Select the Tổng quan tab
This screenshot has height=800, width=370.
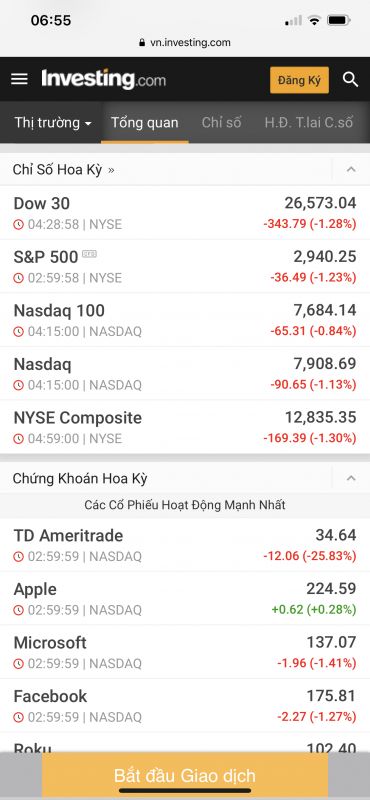[145, 122]
